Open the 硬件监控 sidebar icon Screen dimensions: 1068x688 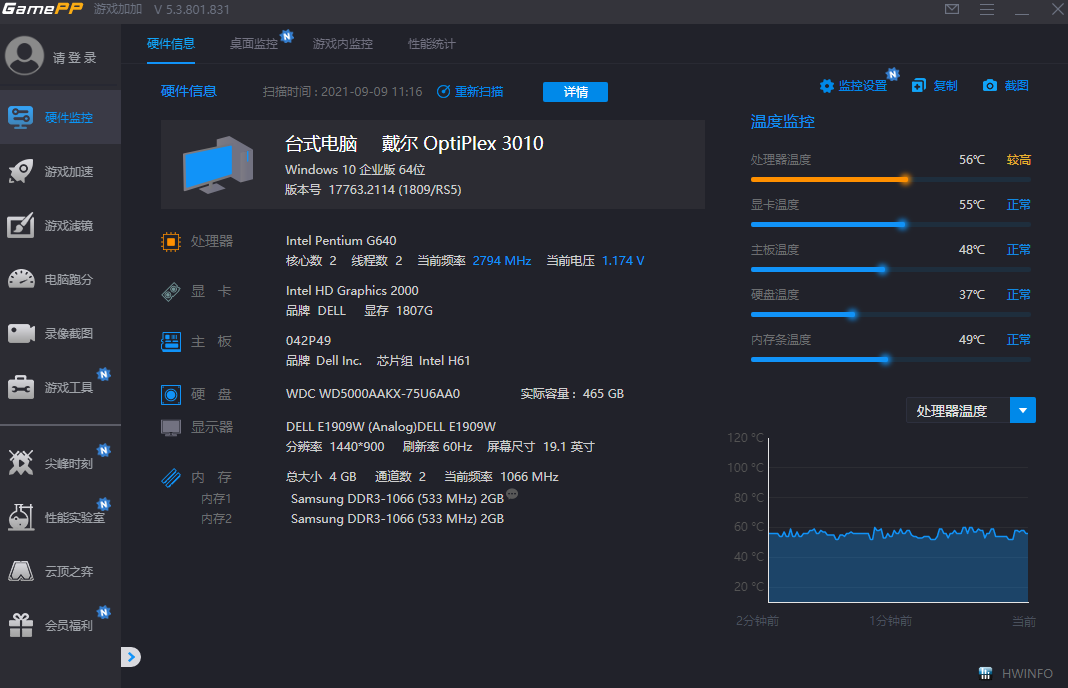(x=21, y=117)
